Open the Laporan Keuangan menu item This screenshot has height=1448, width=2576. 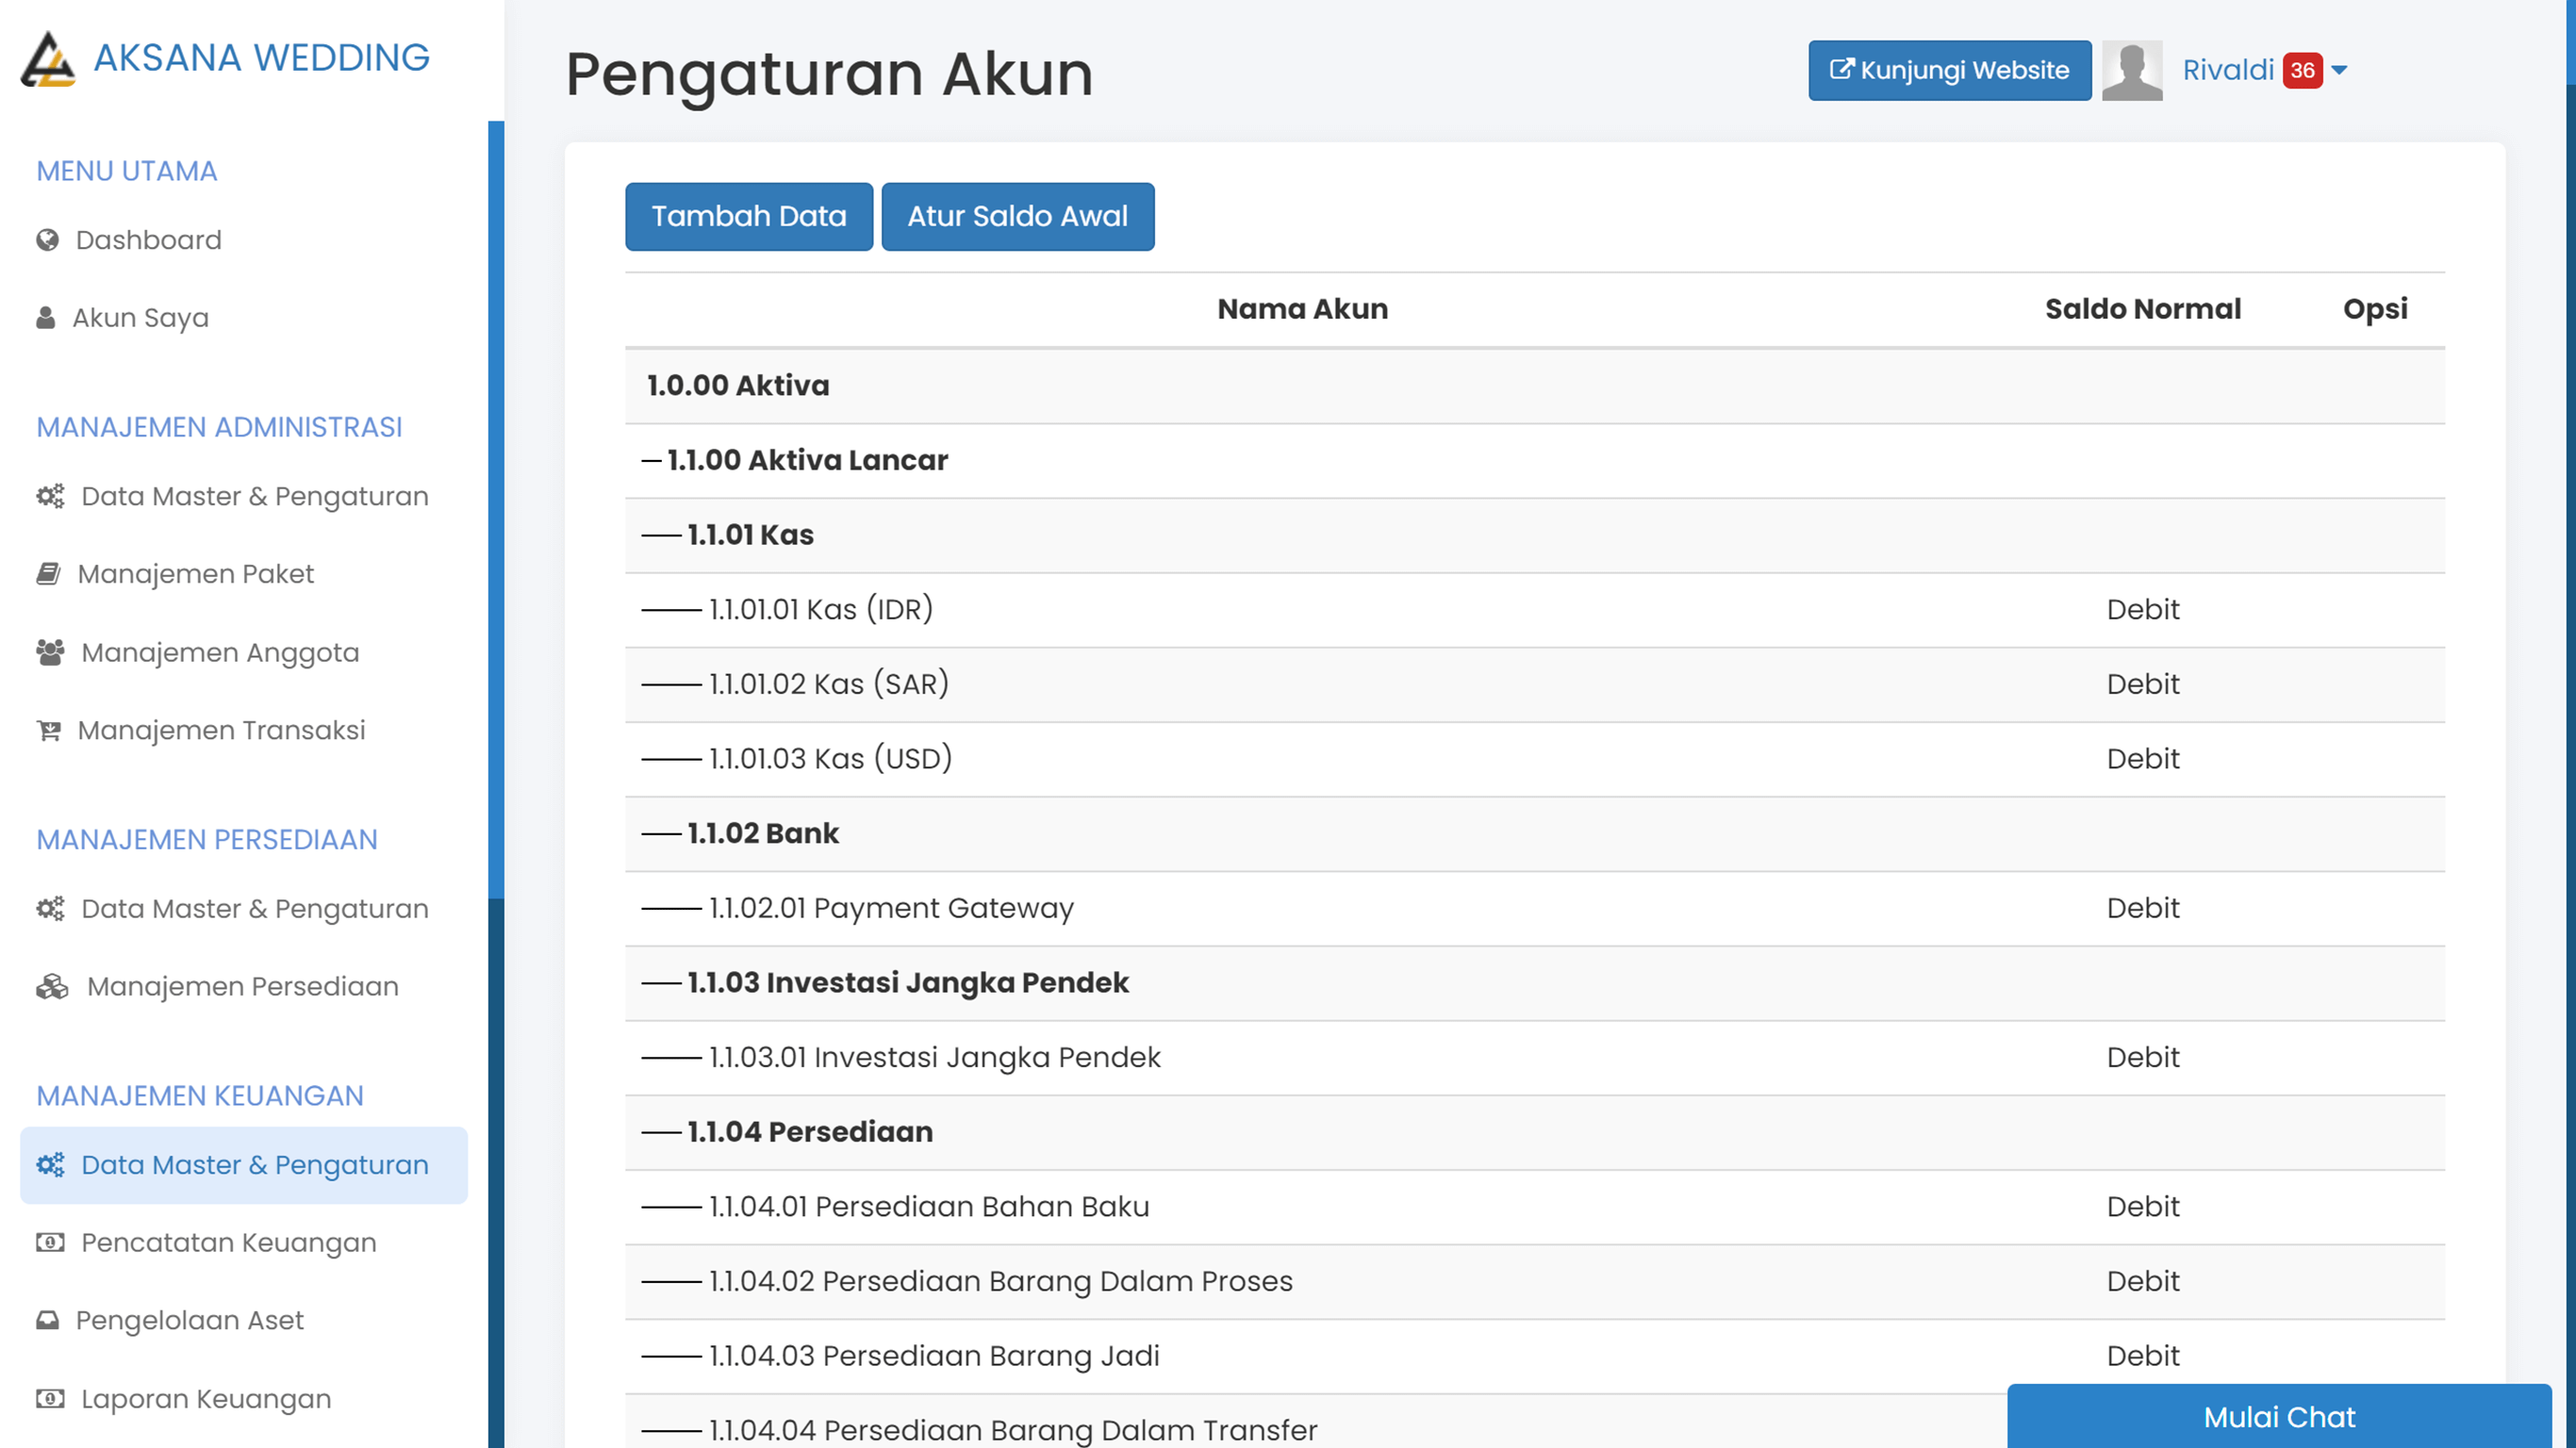coord(205,1398)
